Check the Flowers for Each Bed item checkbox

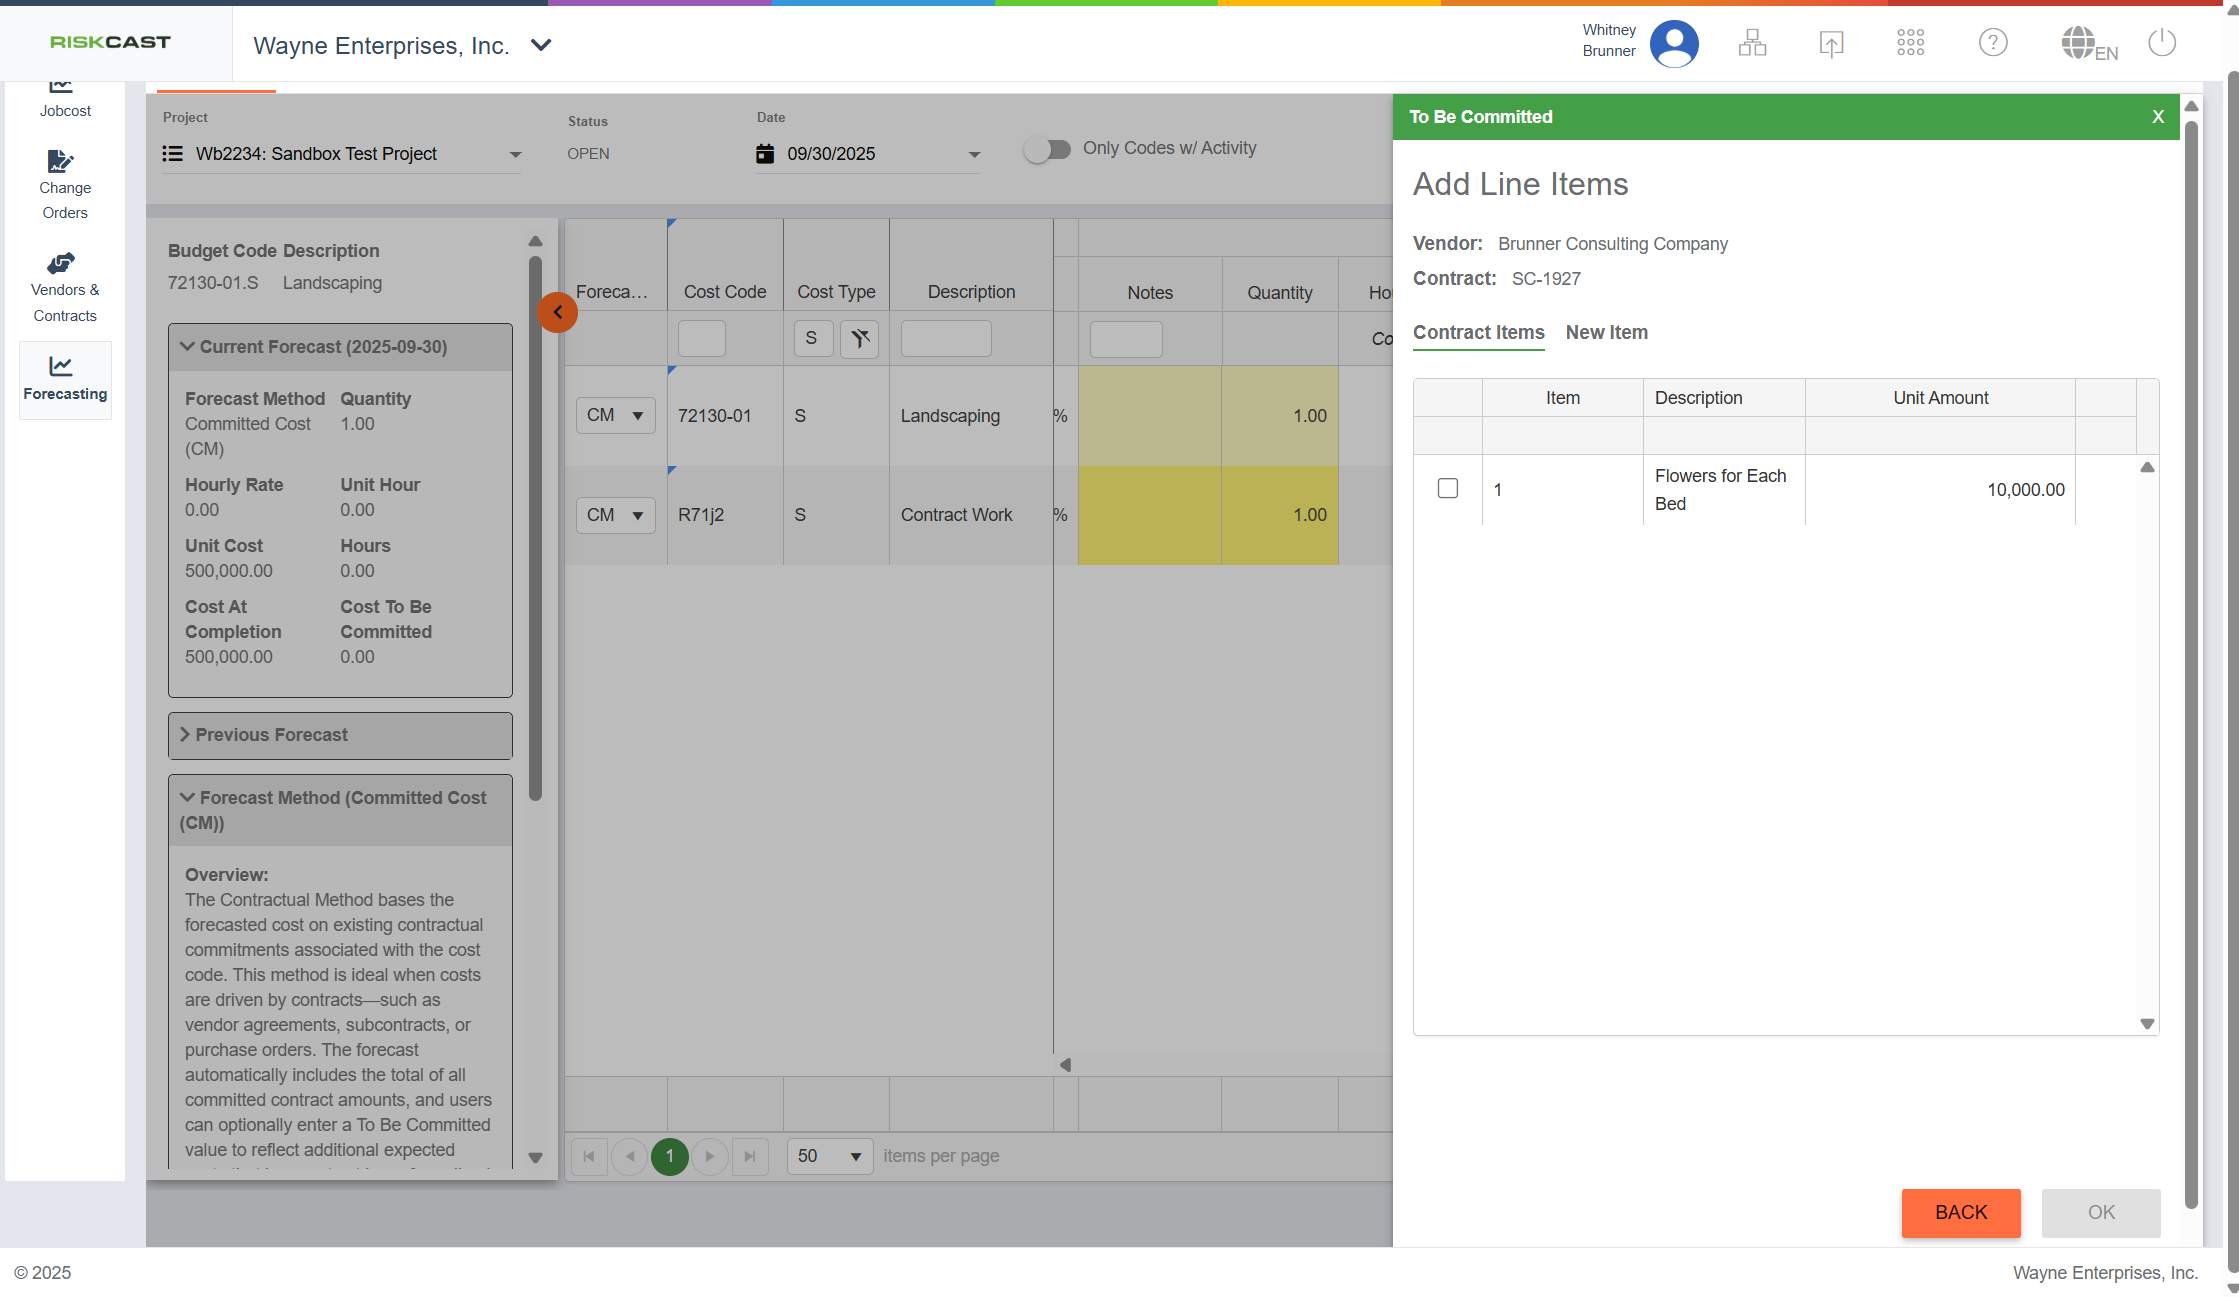pyautogui.click(x=1447, y=488)
